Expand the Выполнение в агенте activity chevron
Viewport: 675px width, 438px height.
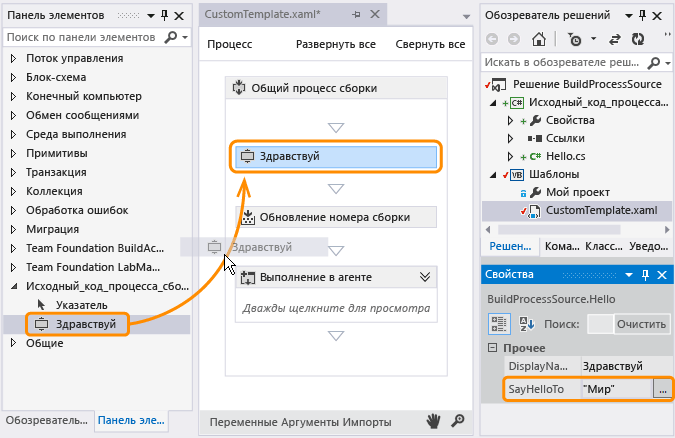point(425,277)
